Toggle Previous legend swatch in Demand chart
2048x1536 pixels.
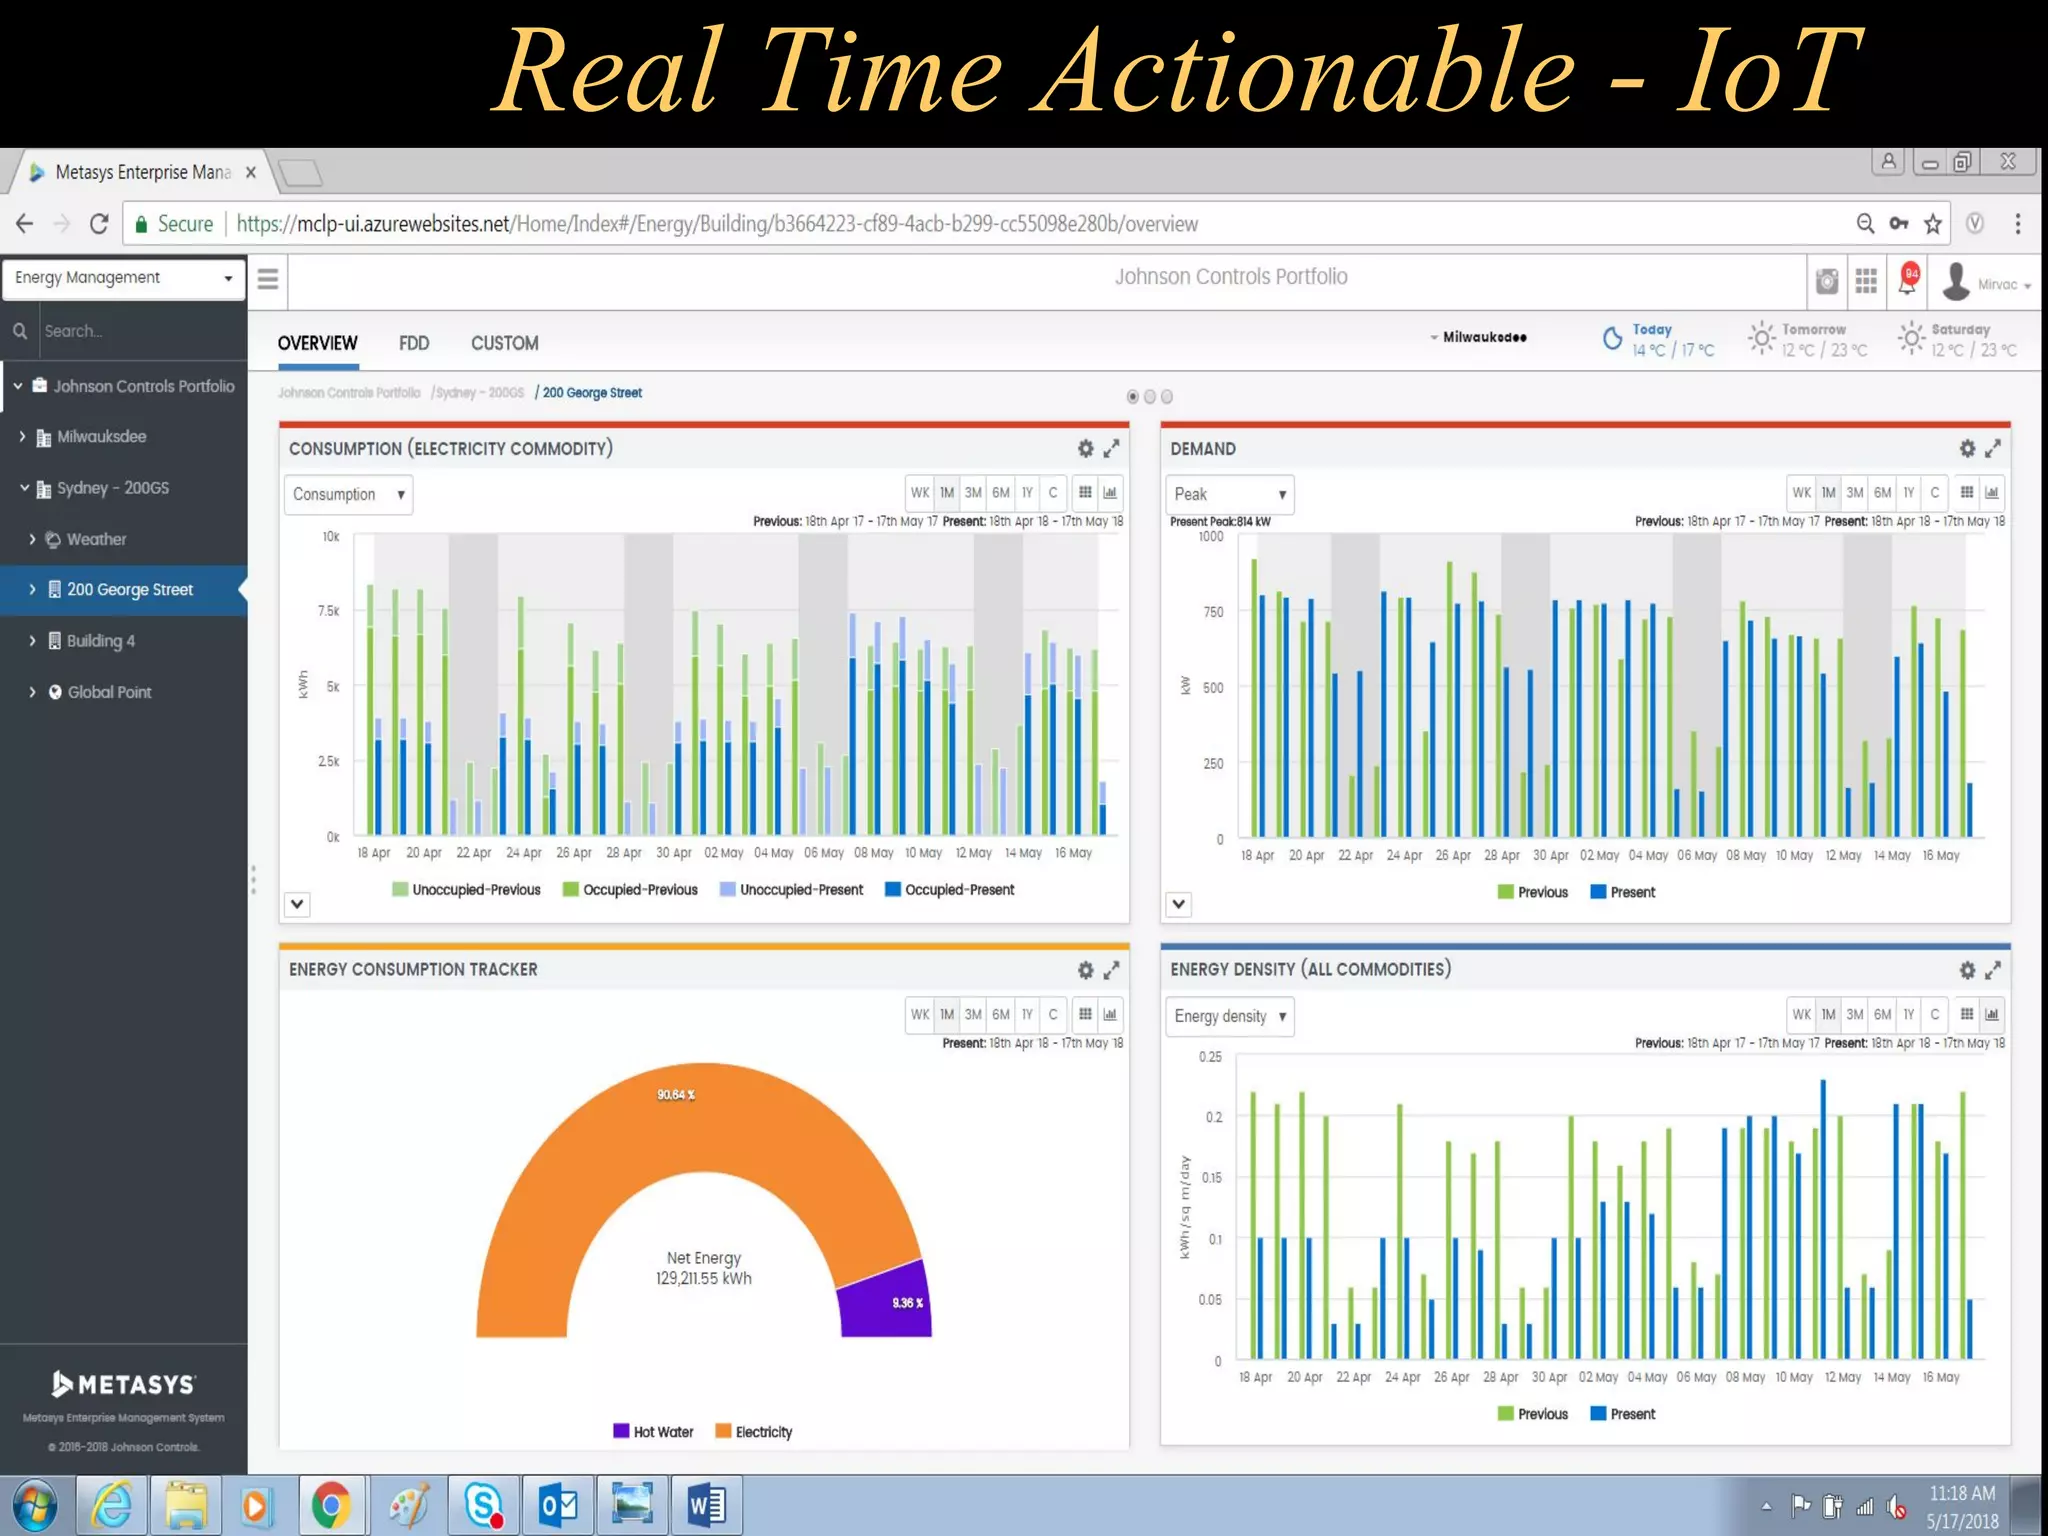1506,892
